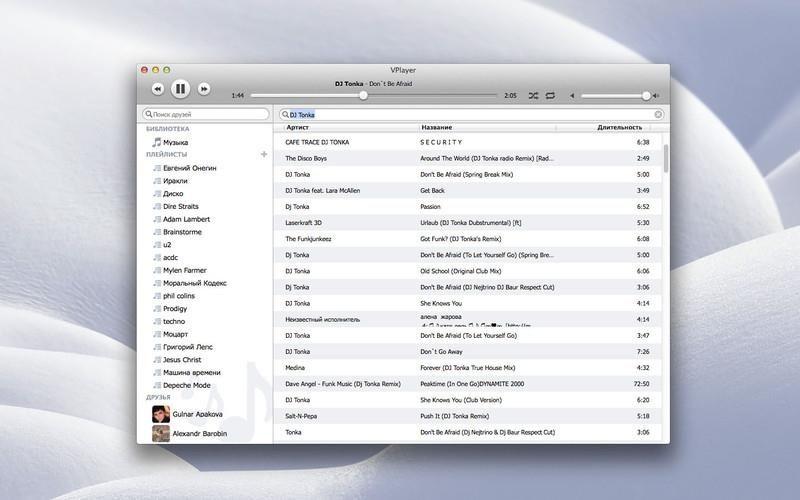Select the track SECURITY

click(467, 142)
